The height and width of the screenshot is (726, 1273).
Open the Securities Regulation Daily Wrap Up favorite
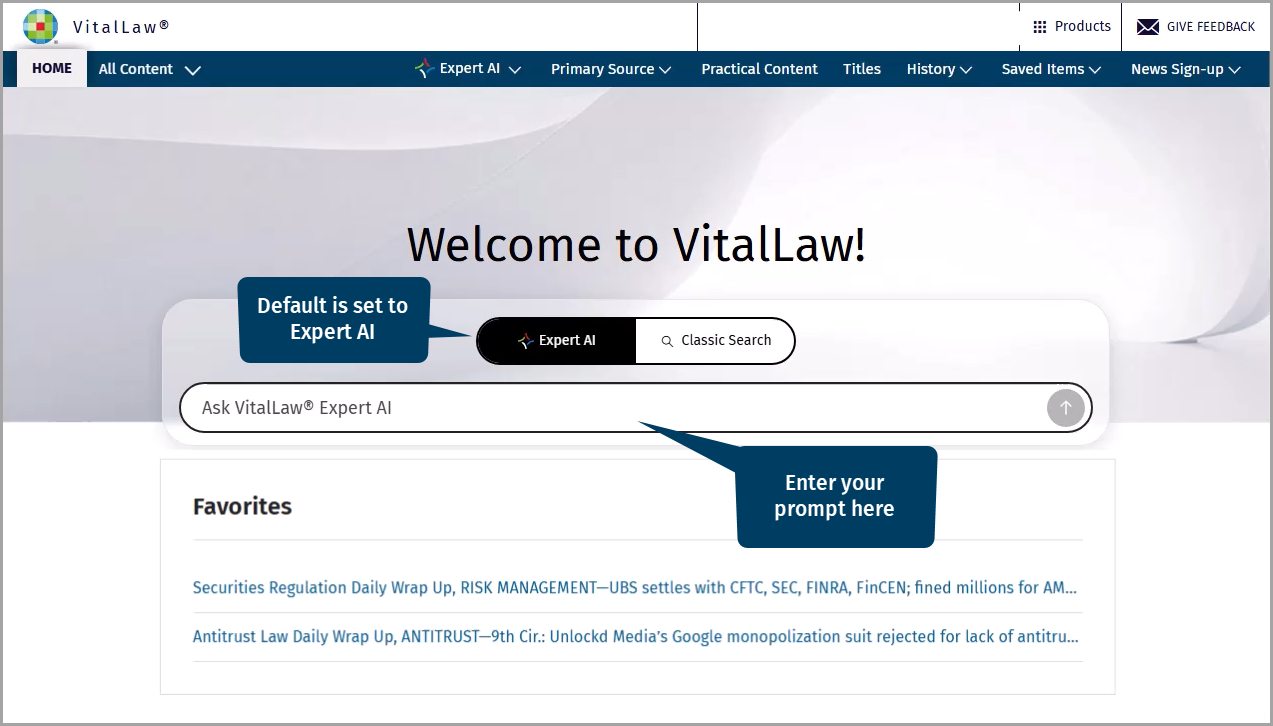pyautogui.click(x=635, y=588)
